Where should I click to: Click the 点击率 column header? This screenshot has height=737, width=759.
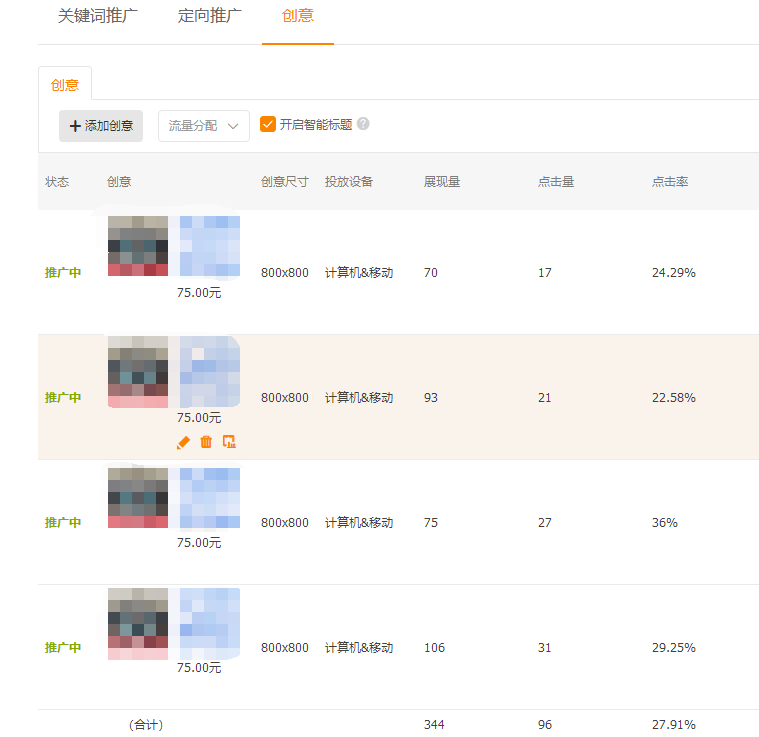coord(670,182)
